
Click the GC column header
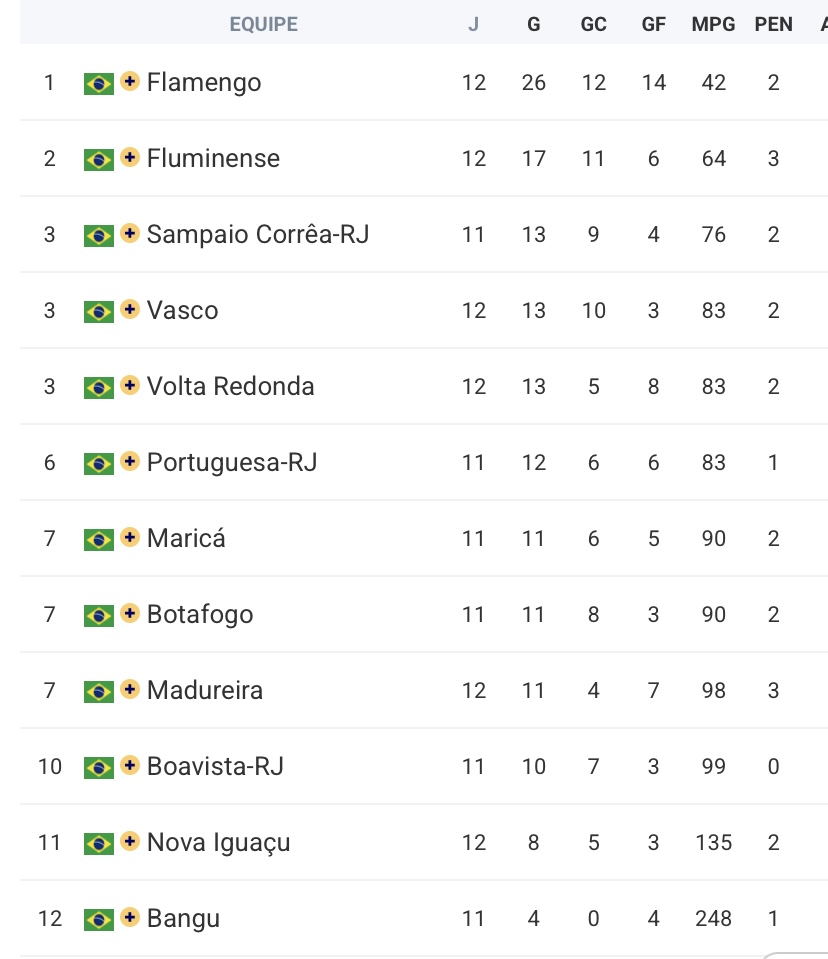point(593,24)
